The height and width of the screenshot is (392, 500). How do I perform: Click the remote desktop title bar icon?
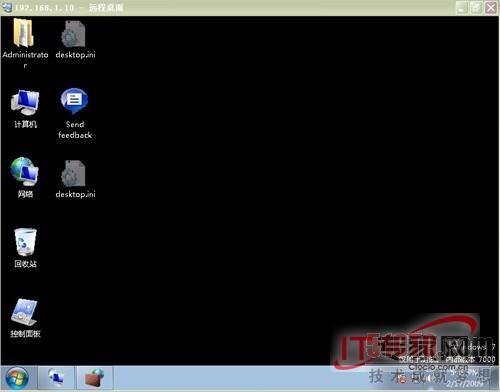[7, 7]
